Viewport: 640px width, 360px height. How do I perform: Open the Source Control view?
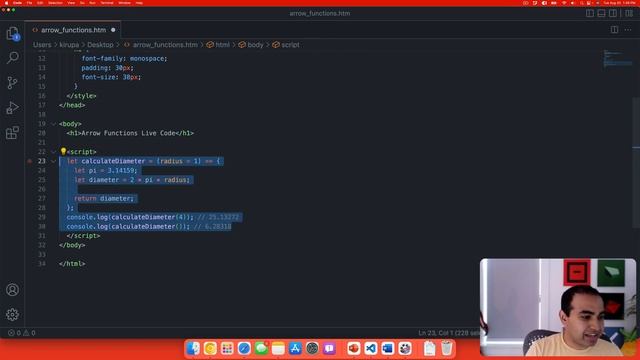pyautogui.click(x=13, y=82)
